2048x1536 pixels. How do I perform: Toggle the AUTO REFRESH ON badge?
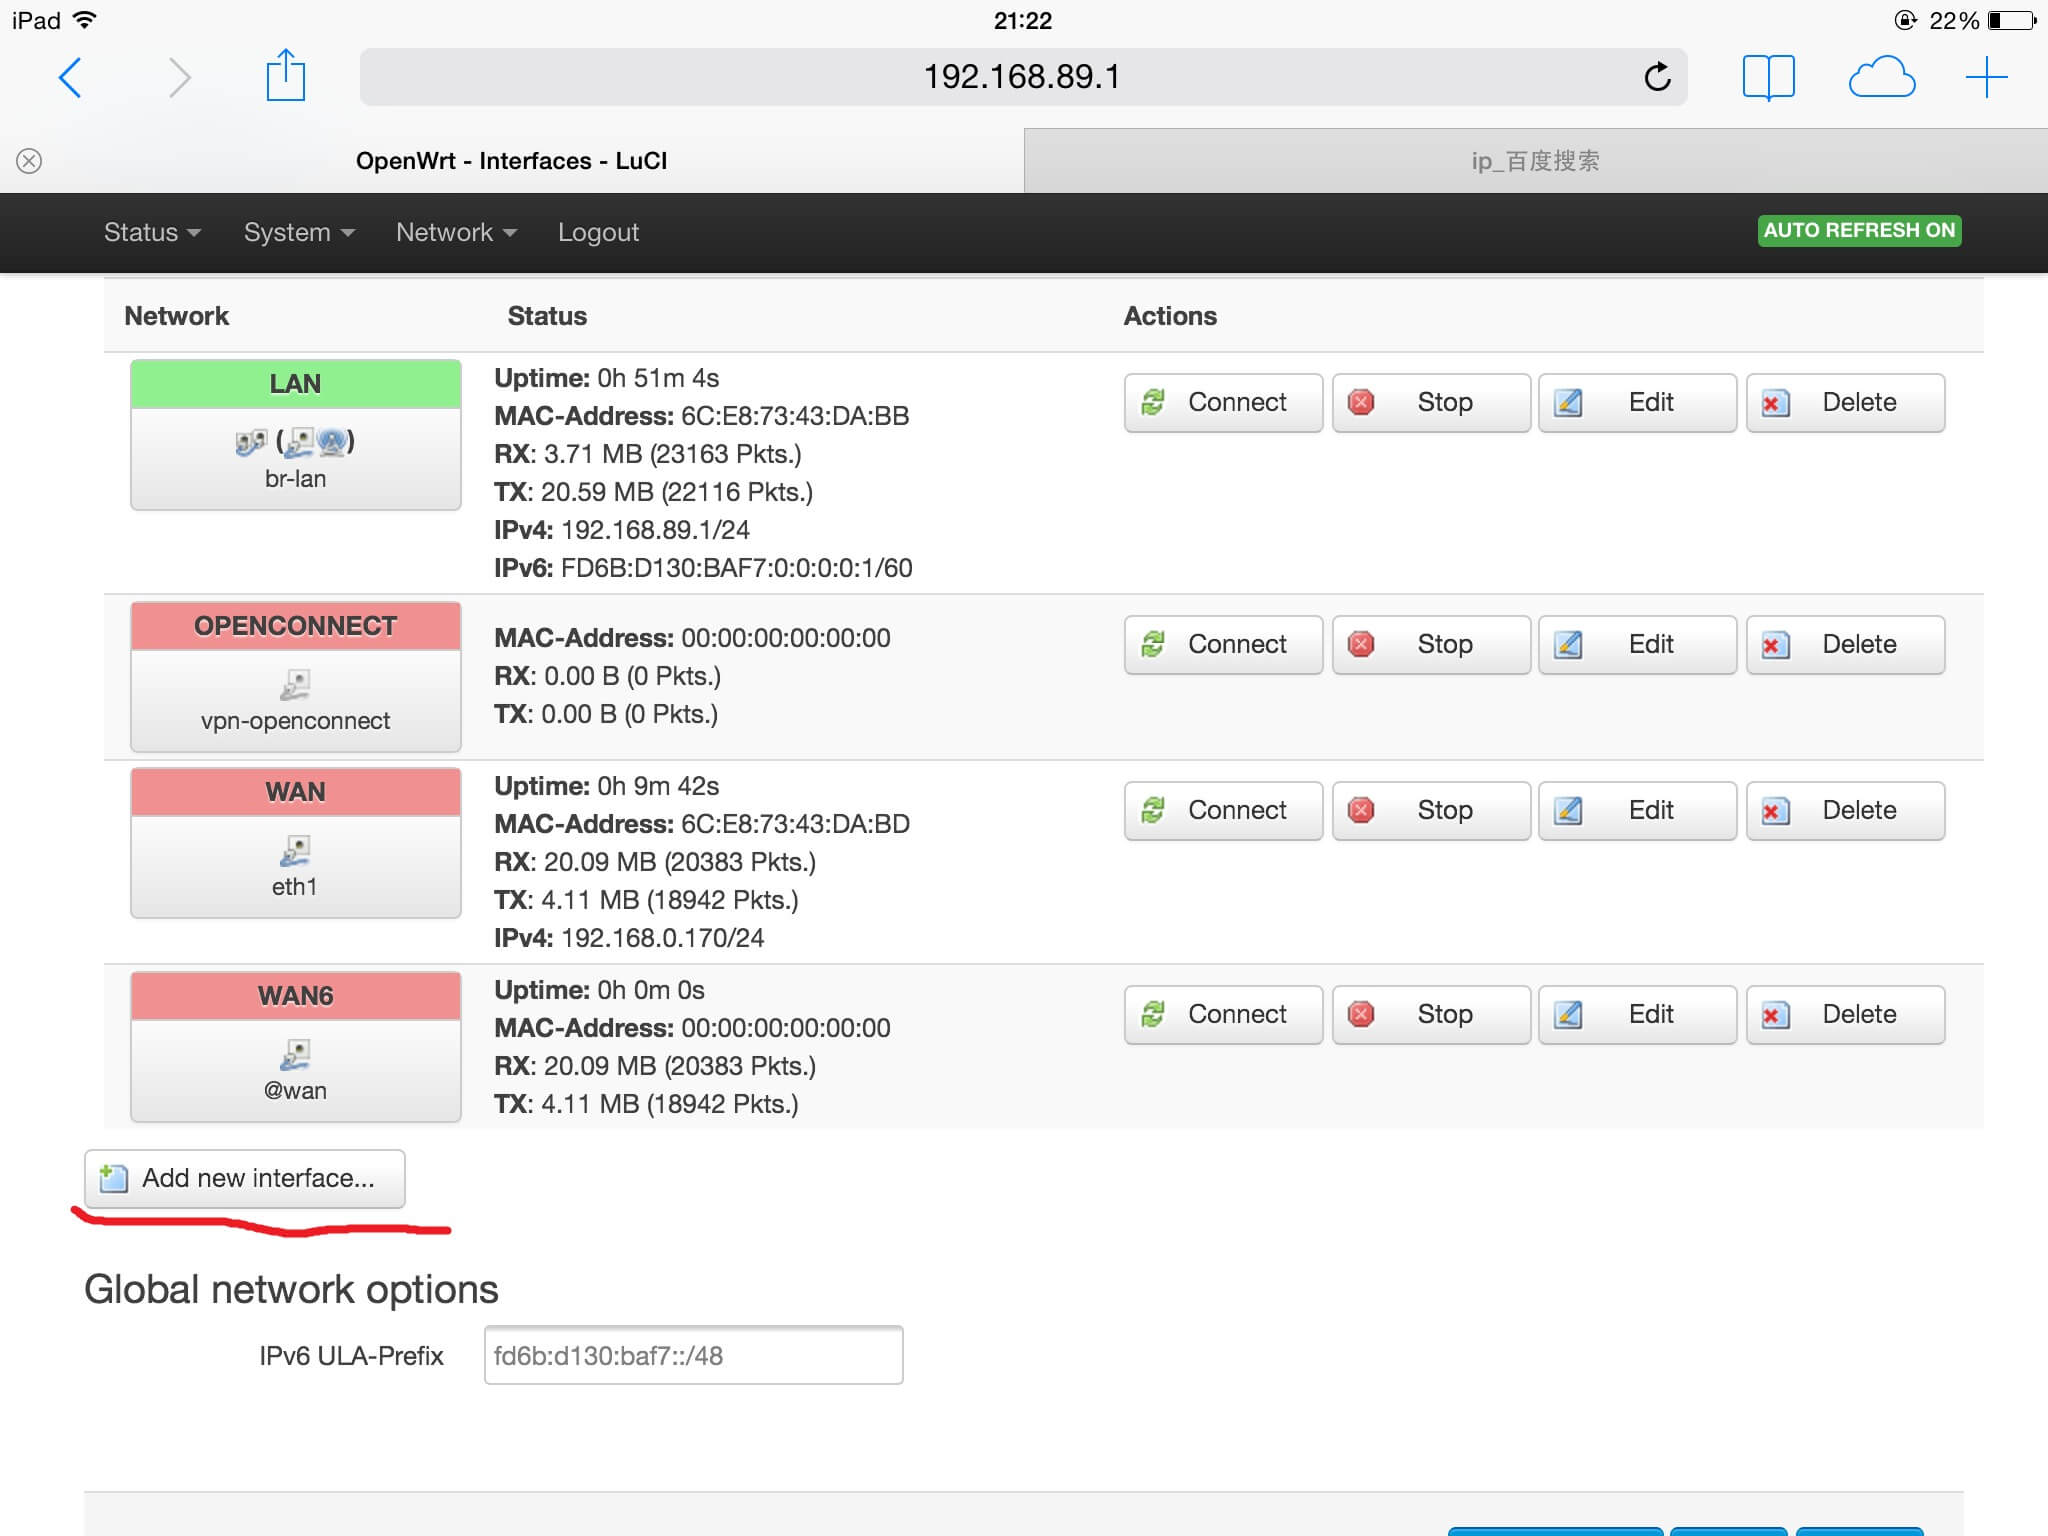pyautogui.click(x=1859, y=230)
